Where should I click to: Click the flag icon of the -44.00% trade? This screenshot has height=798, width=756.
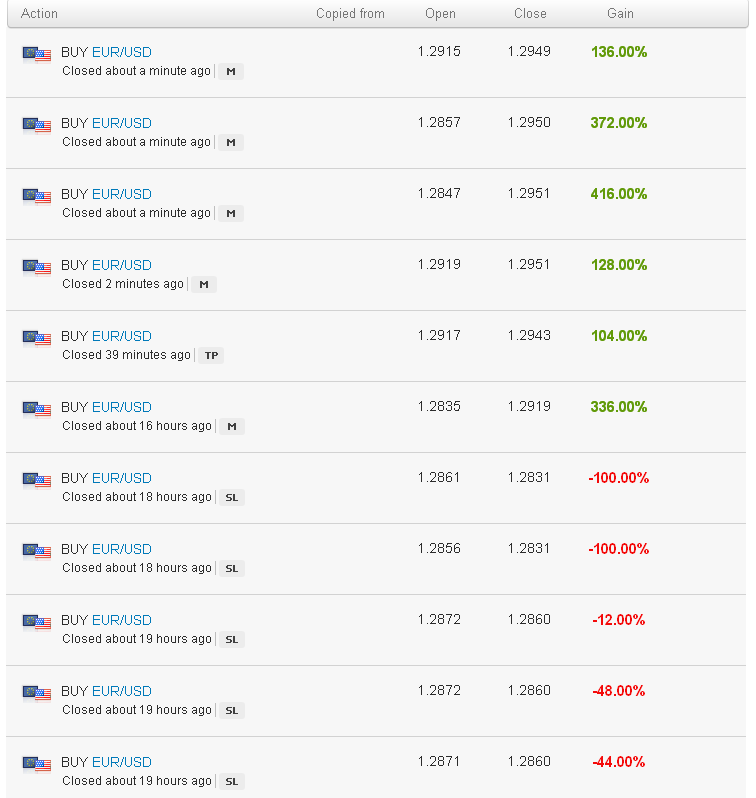click(x=37, y=764)
